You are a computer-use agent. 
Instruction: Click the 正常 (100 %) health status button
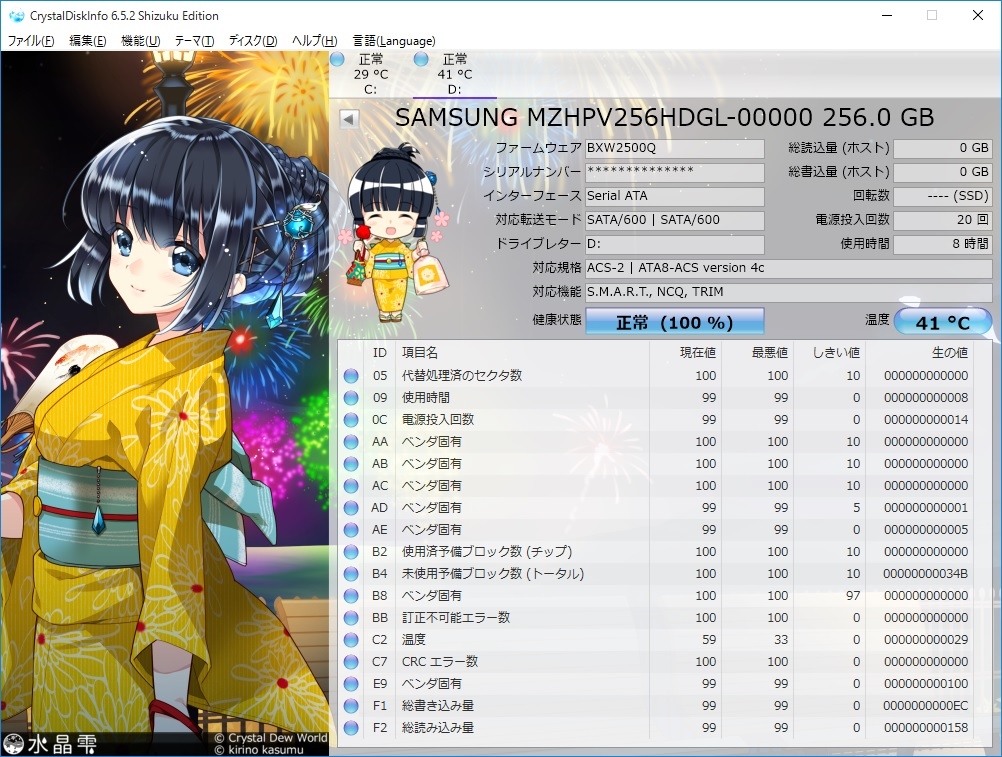point(675,322)
